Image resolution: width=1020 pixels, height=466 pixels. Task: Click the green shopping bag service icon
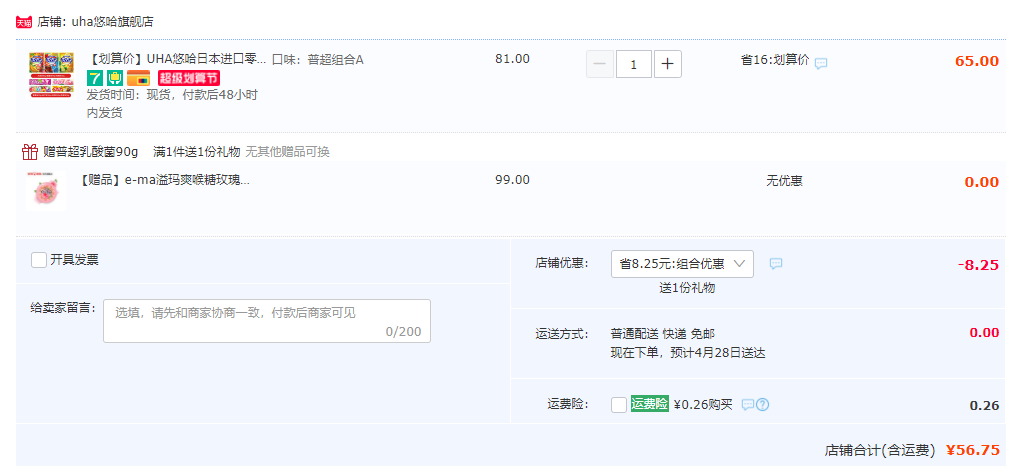click(x=115, y=78)
